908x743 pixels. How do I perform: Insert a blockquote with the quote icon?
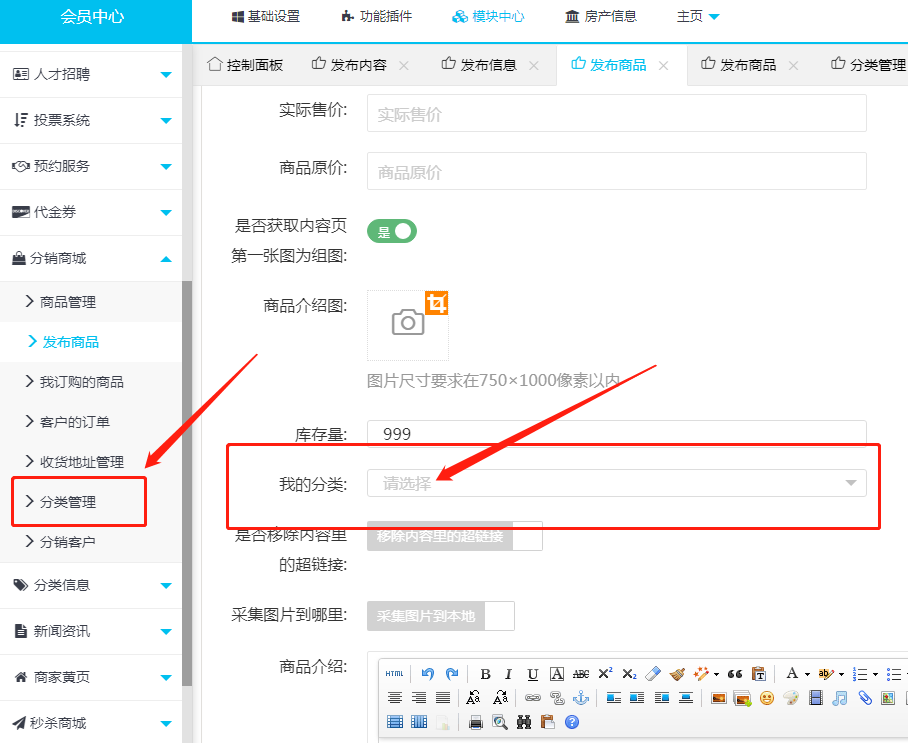click(735, 674)
